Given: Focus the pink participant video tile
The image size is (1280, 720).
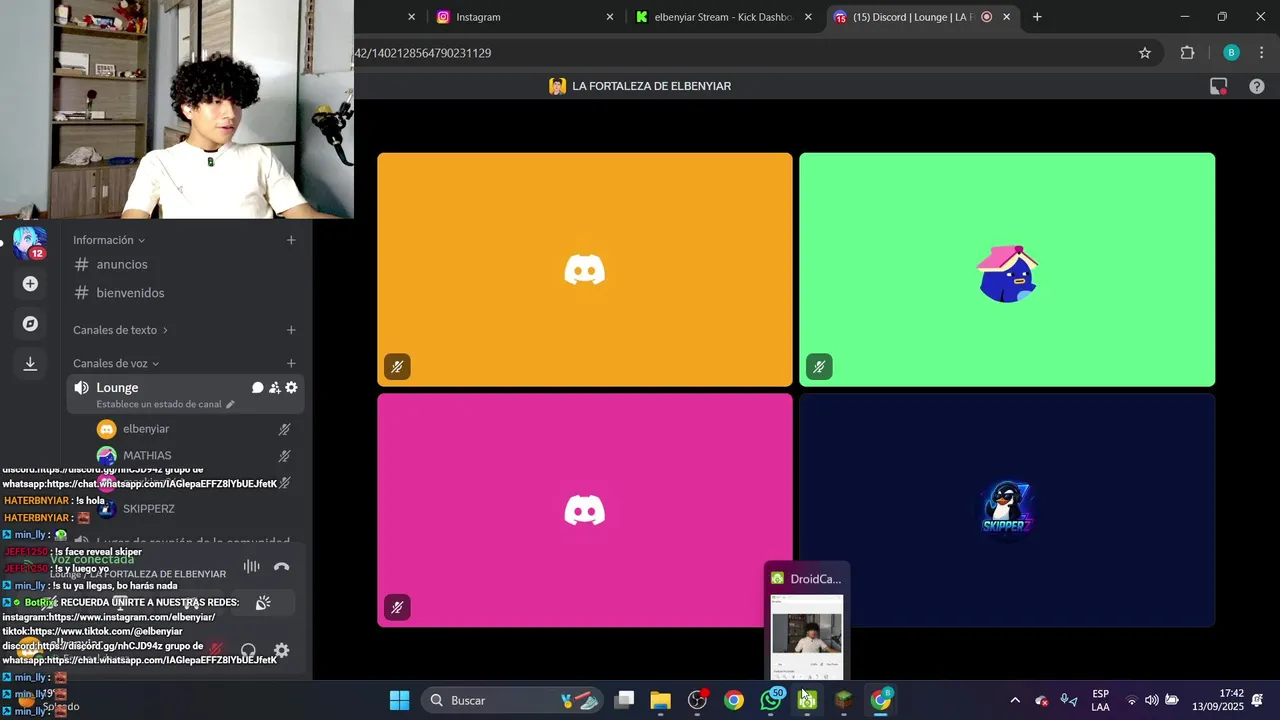Looking at the screenshot, I should (585, 510).
